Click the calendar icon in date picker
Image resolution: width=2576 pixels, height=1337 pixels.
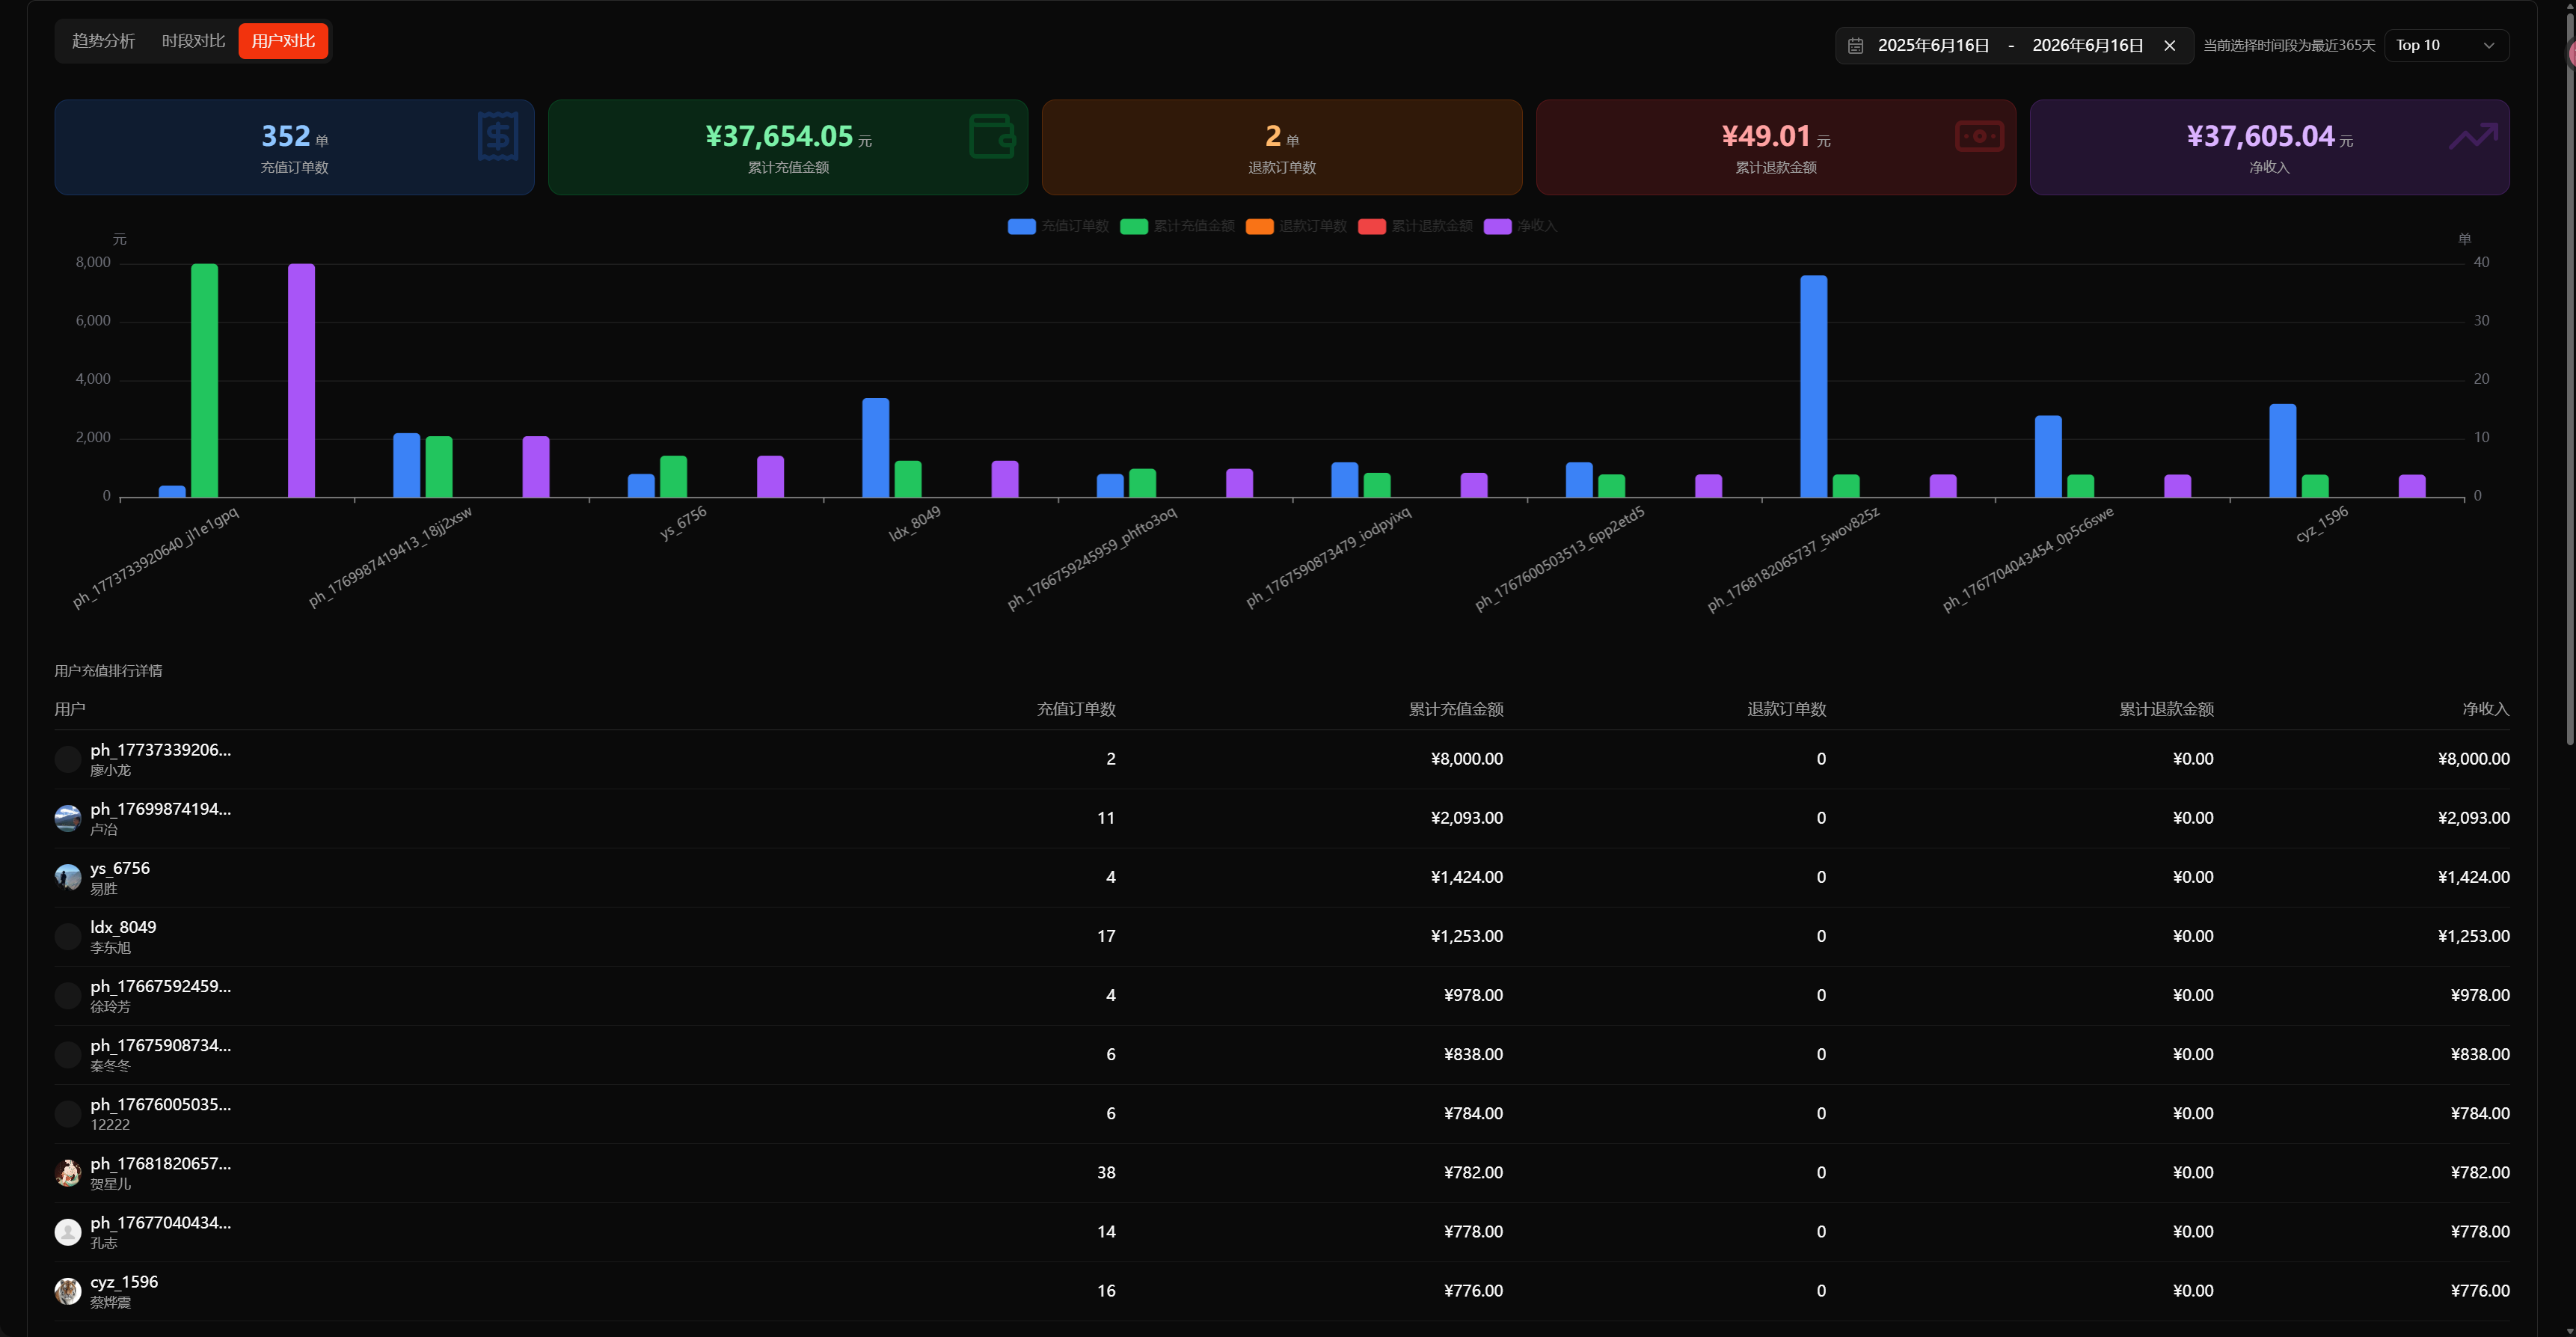point(1855,46)
